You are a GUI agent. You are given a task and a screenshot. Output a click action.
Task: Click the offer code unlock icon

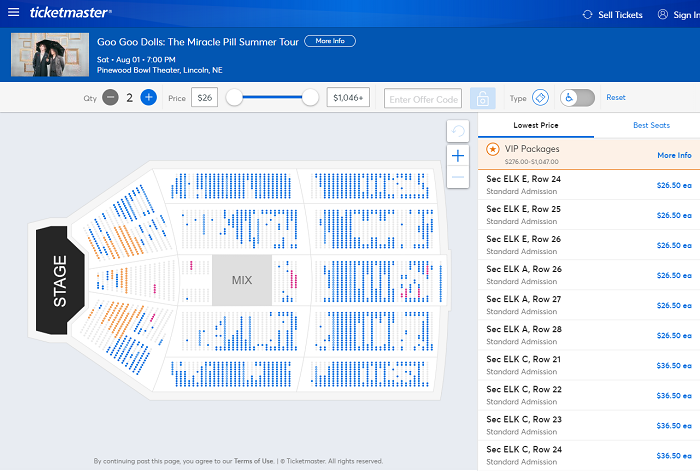[482, 98]
